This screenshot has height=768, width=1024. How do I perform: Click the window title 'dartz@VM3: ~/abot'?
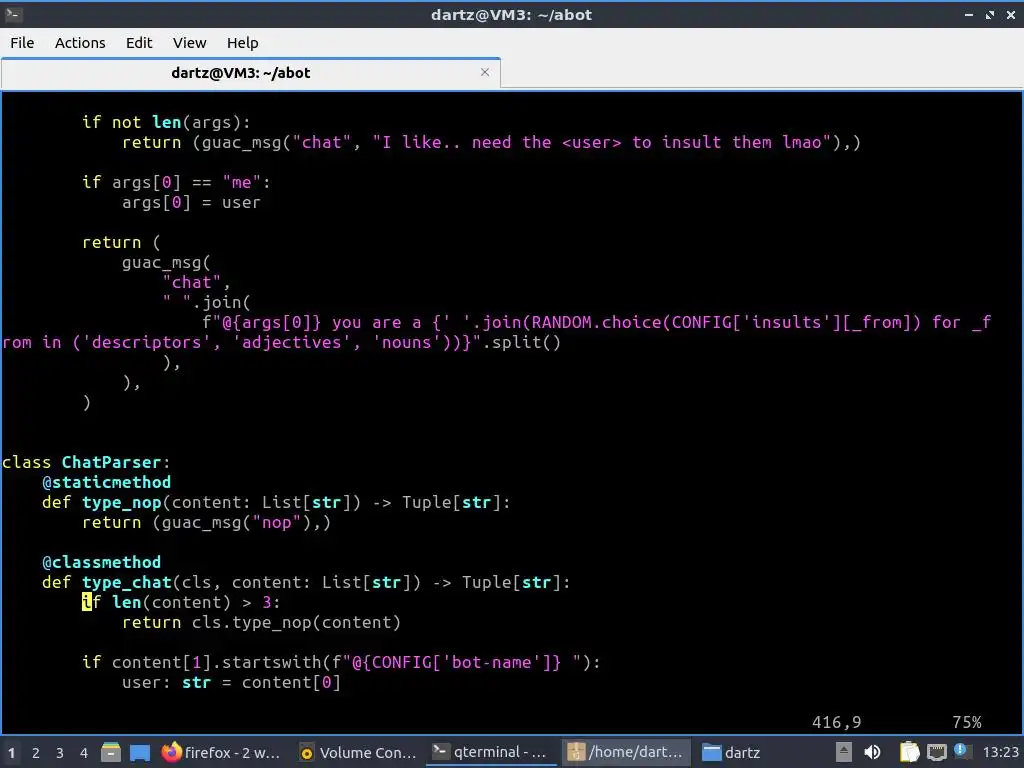click(x=511, y=14)
